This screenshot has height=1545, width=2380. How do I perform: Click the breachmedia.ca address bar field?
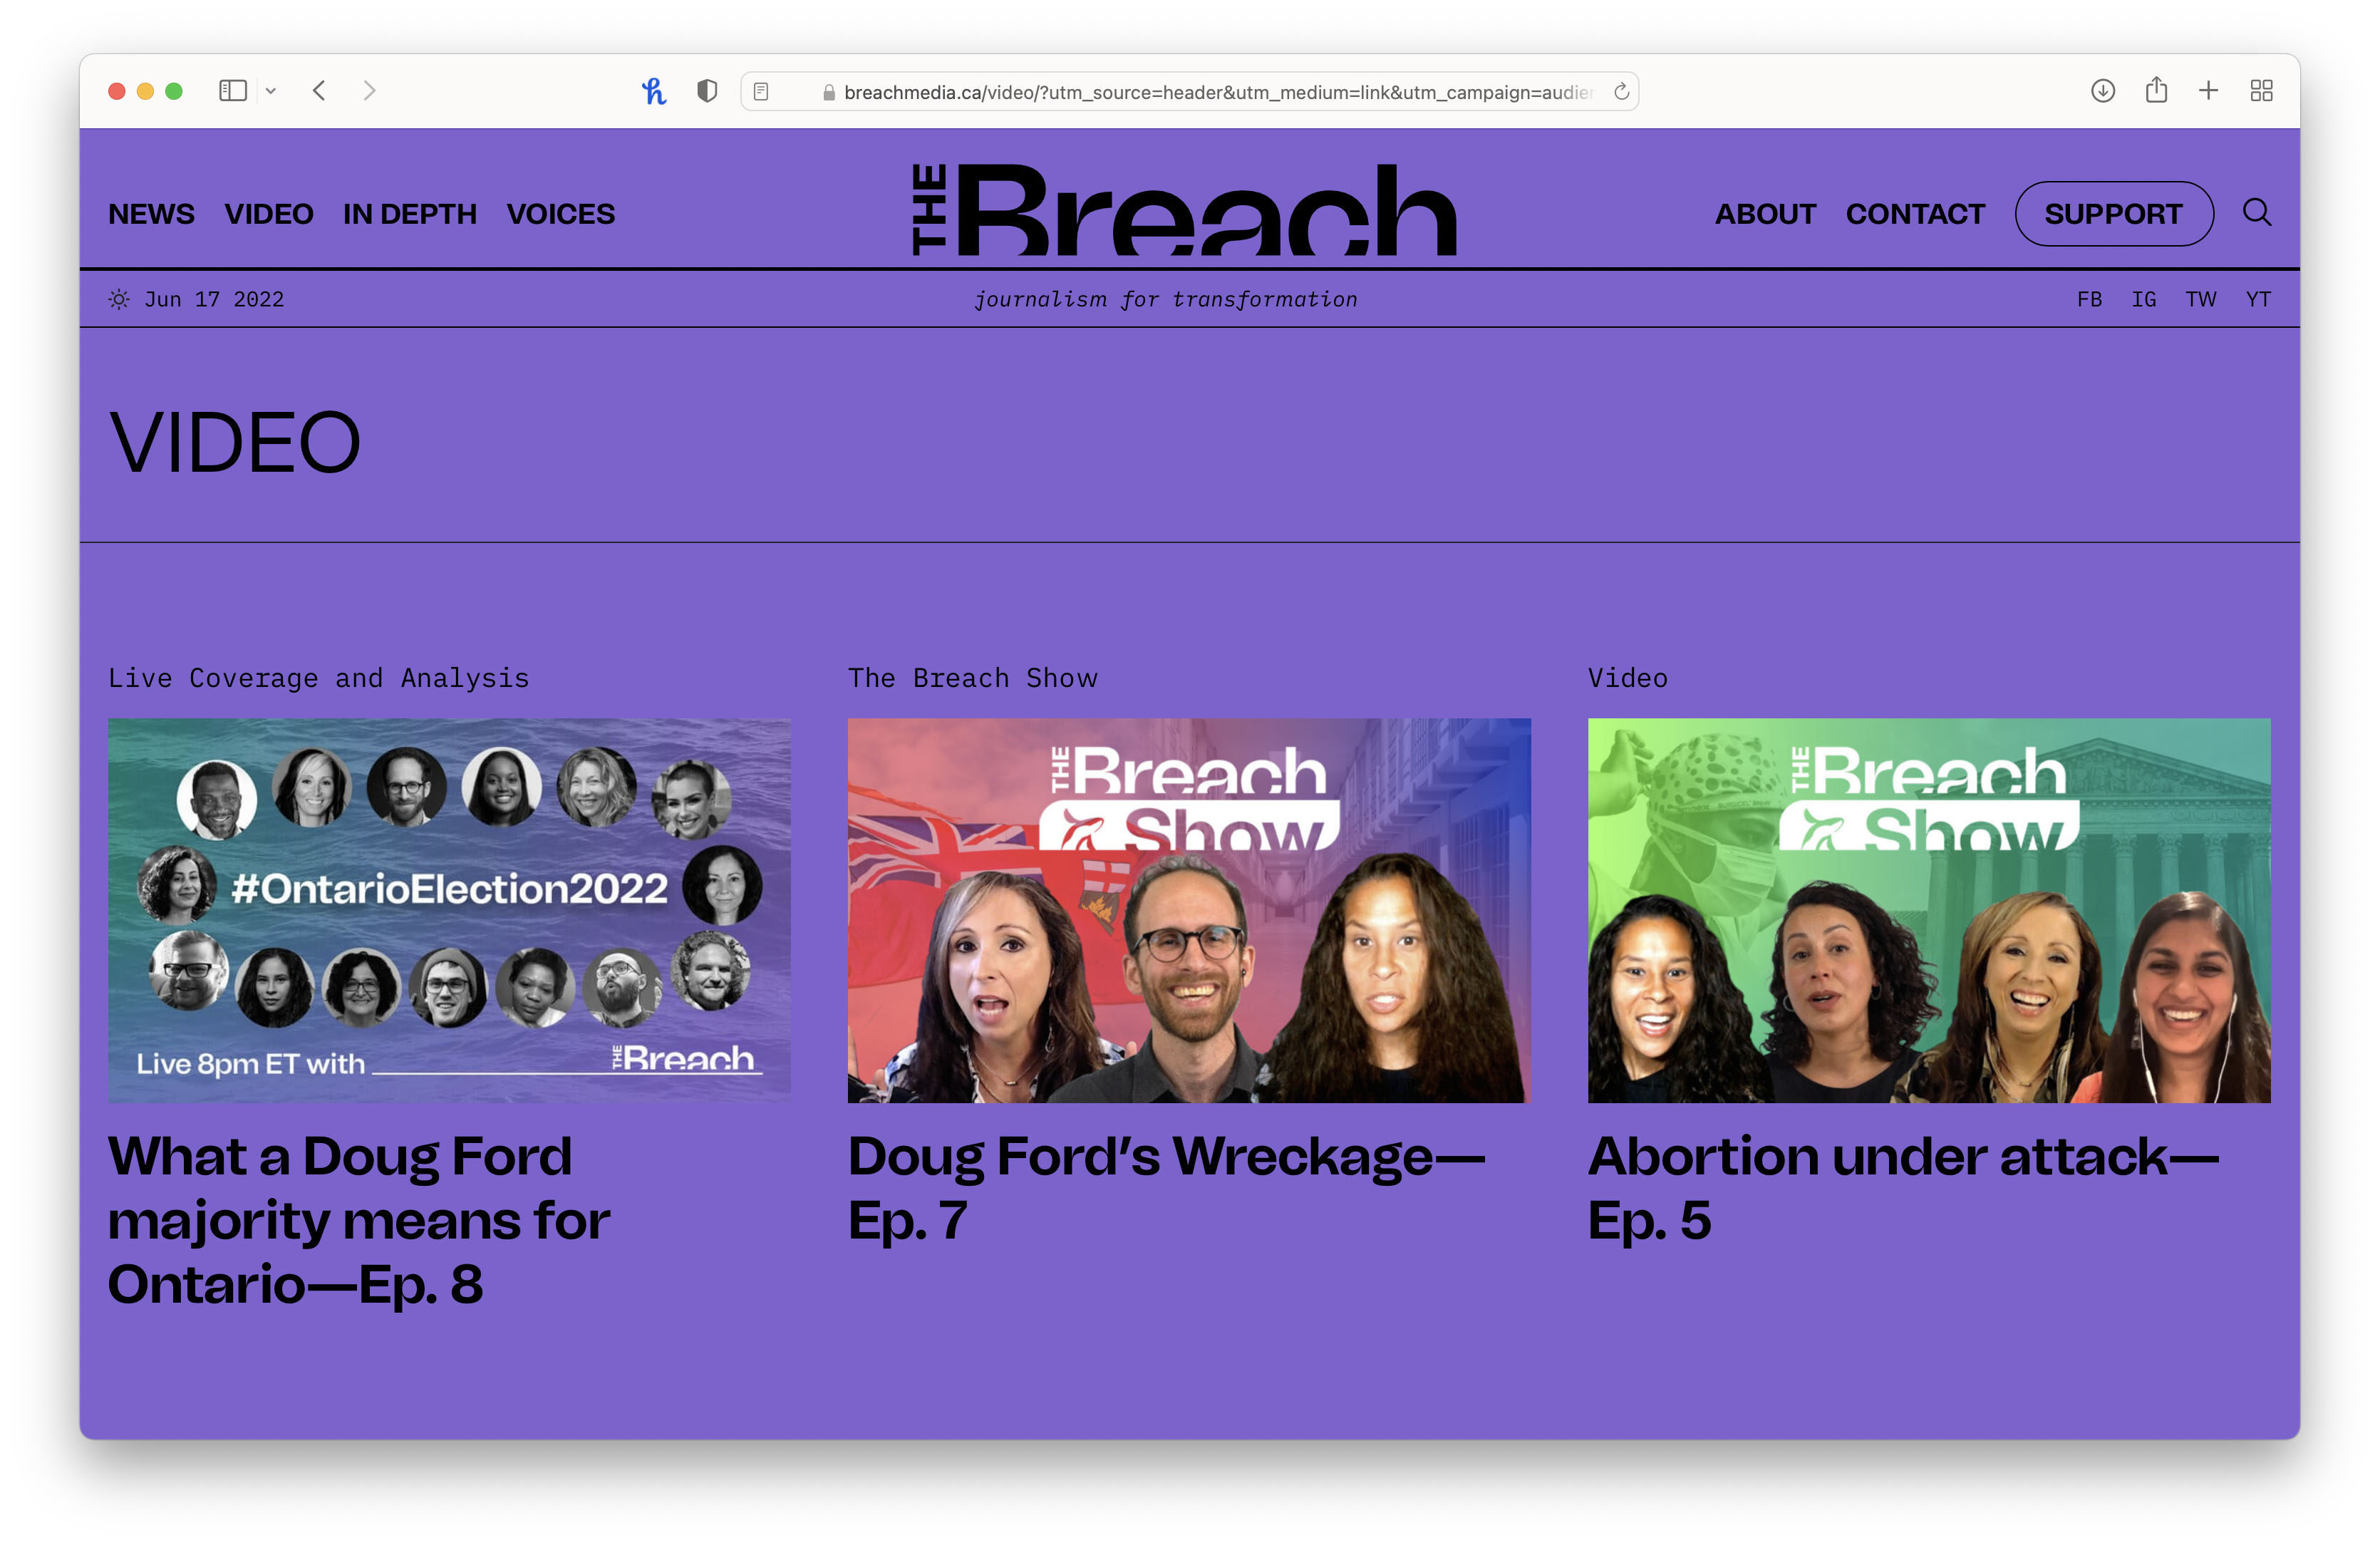point(1200,92)
